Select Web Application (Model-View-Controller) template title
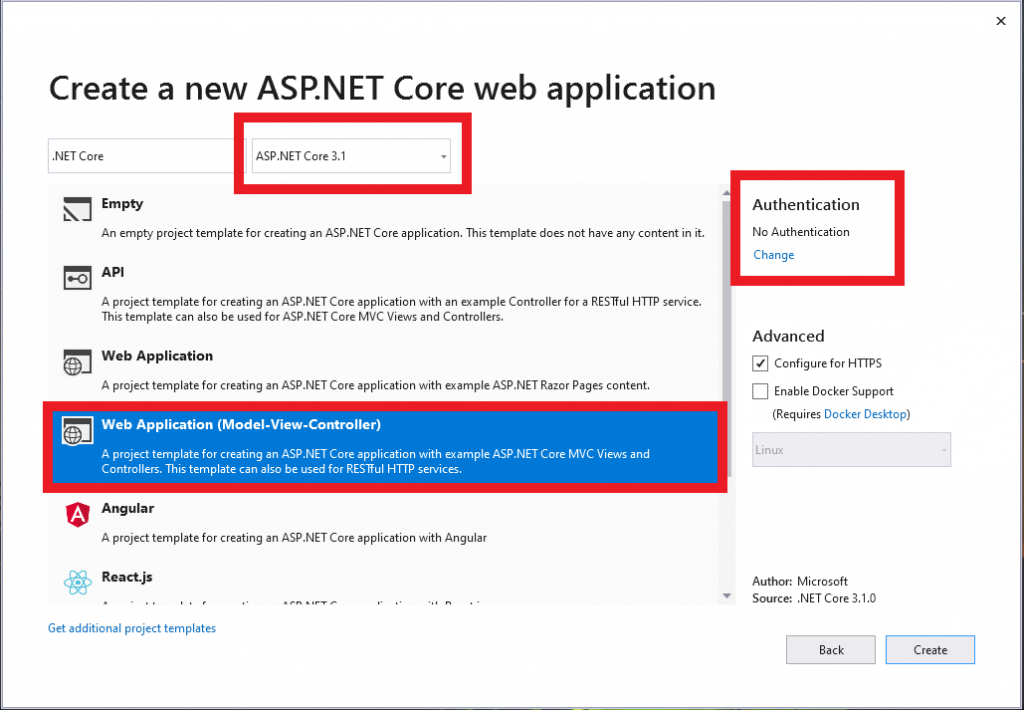 click(241, 424)
